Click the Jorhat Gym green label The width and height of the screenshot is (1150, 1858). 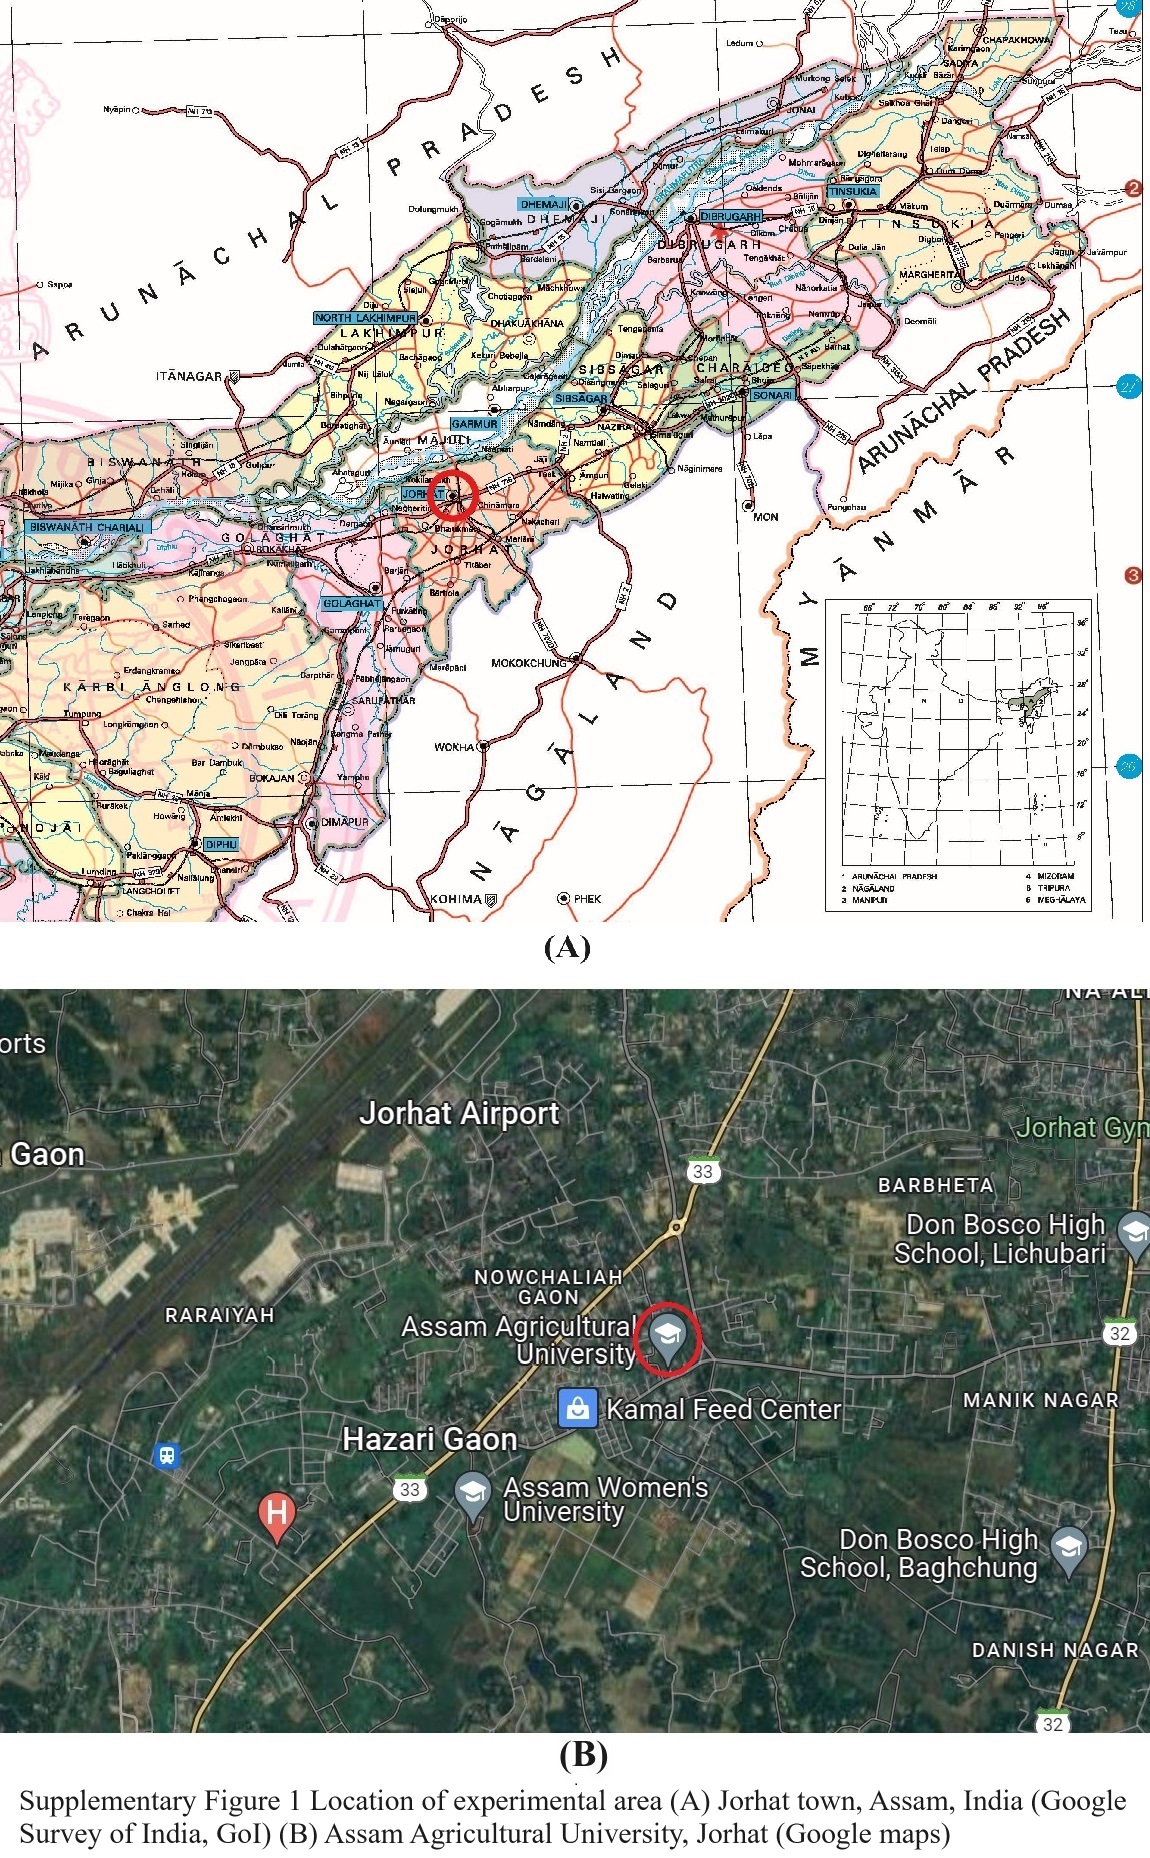pyautogui.click(x=1083, y=1128)
